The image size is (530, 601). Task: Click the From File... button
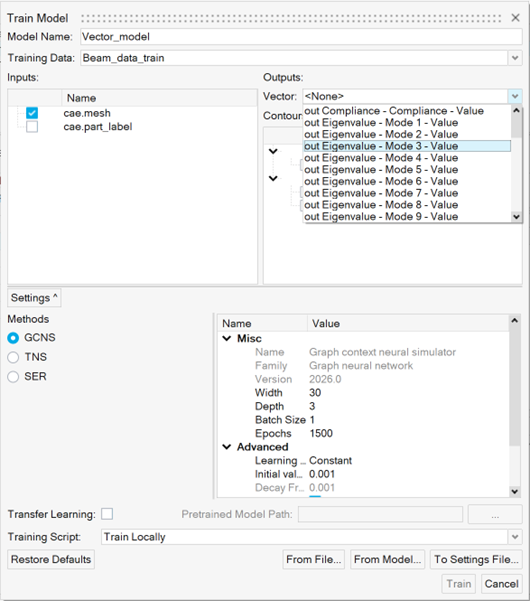(x=313, y=560)
